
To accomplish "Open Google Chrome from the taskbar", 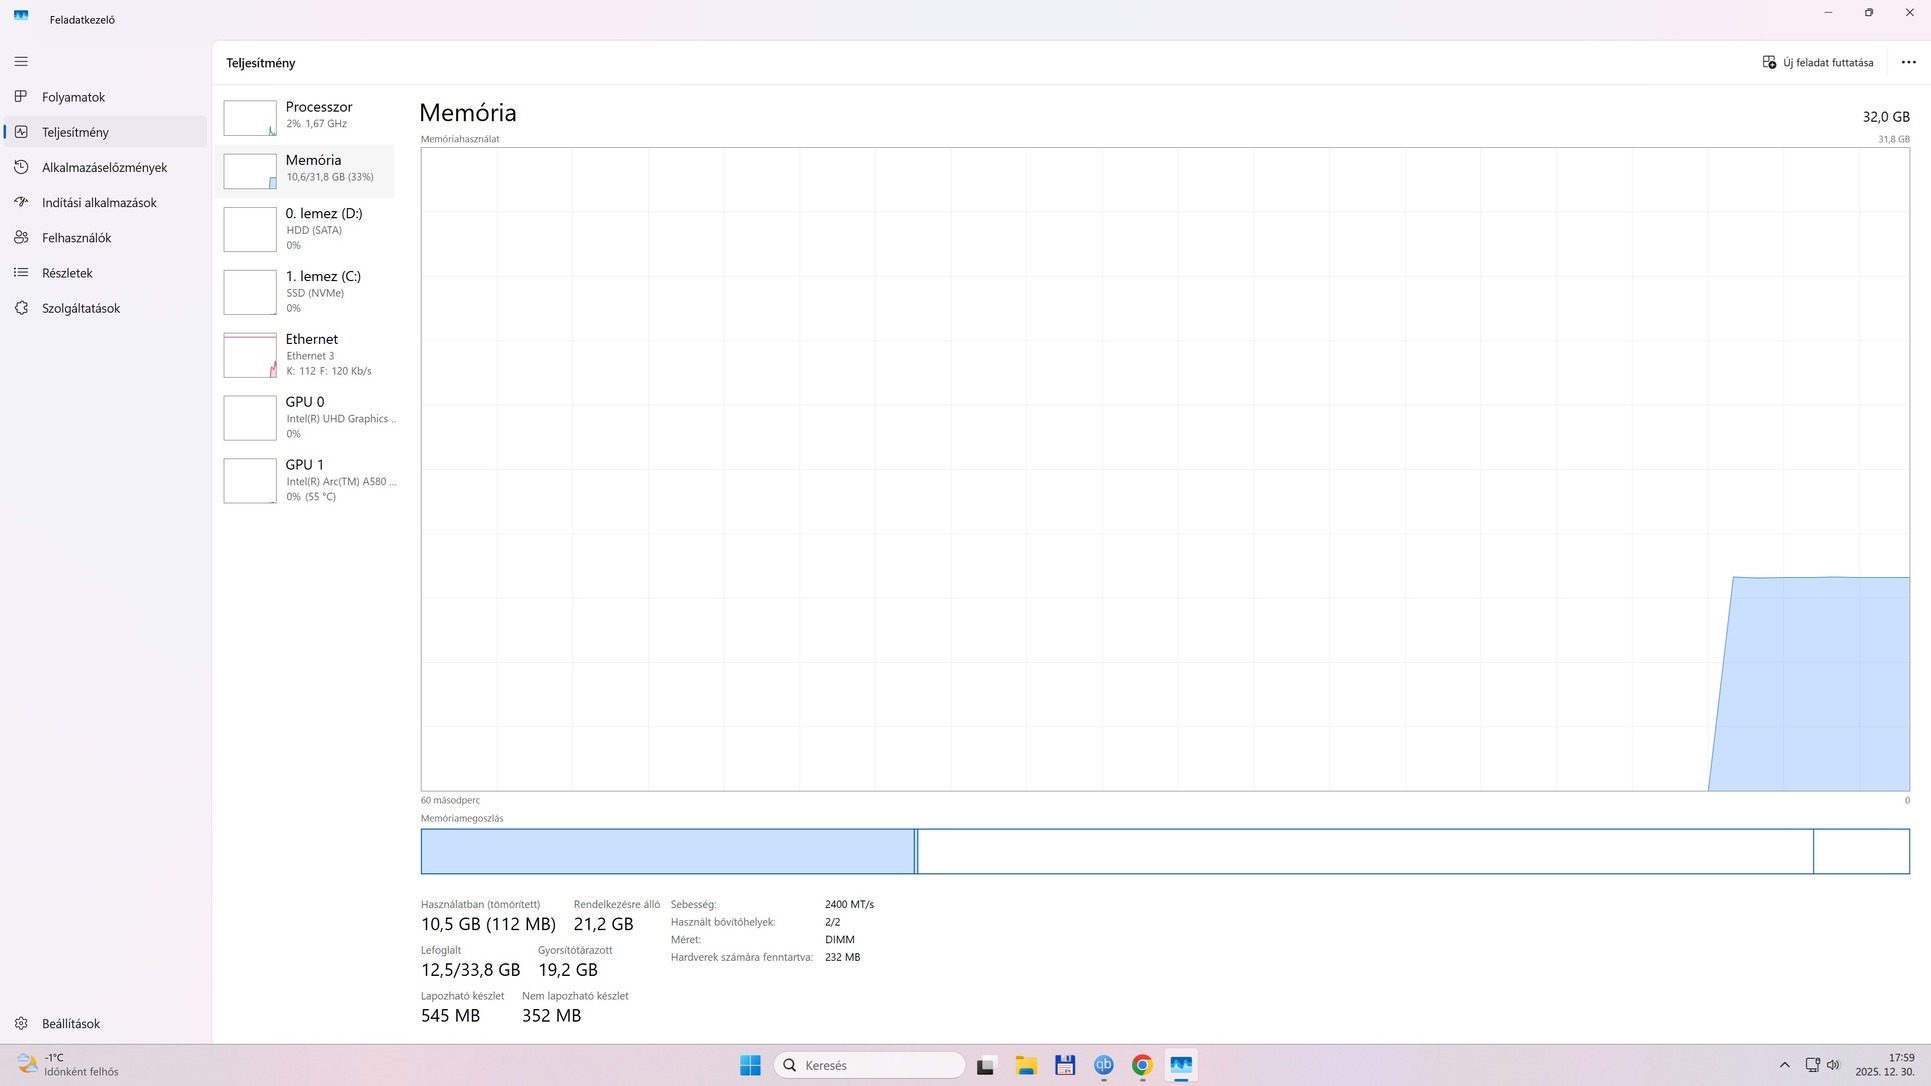I will [1142, 1065].
